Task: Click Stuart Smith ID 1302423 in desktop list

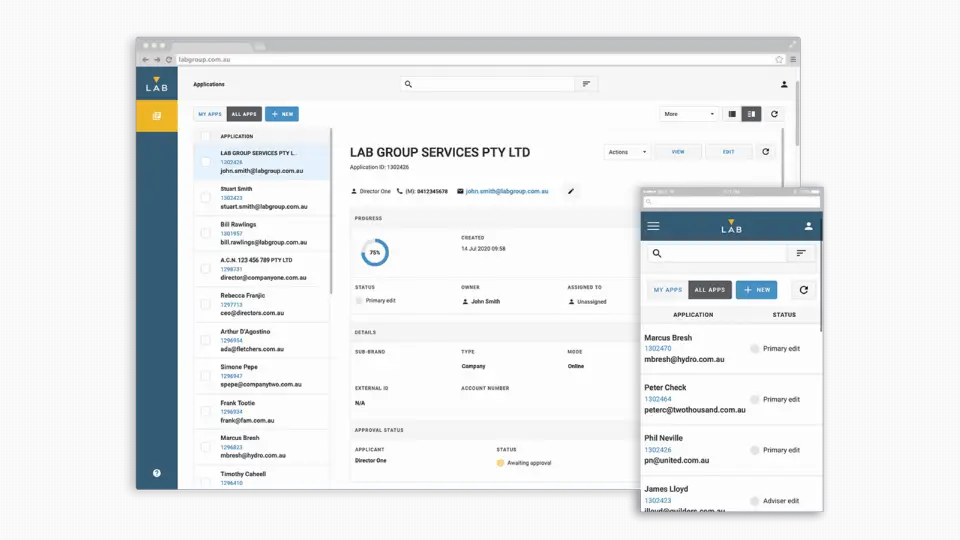Action: coord(231,198)
